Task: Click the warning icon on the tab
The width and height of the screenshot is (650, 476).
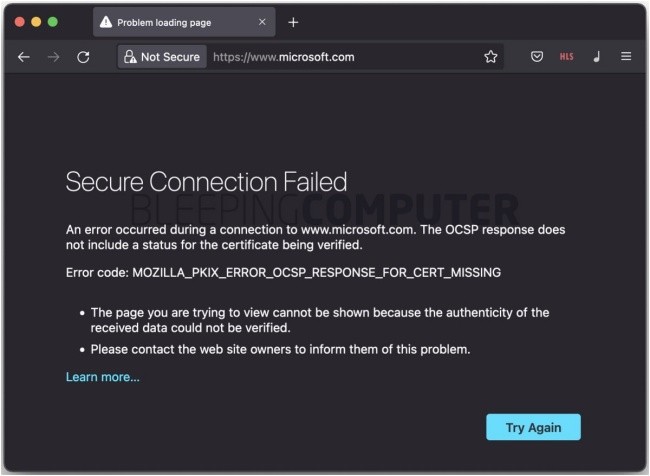Action: tap(106, 22)
